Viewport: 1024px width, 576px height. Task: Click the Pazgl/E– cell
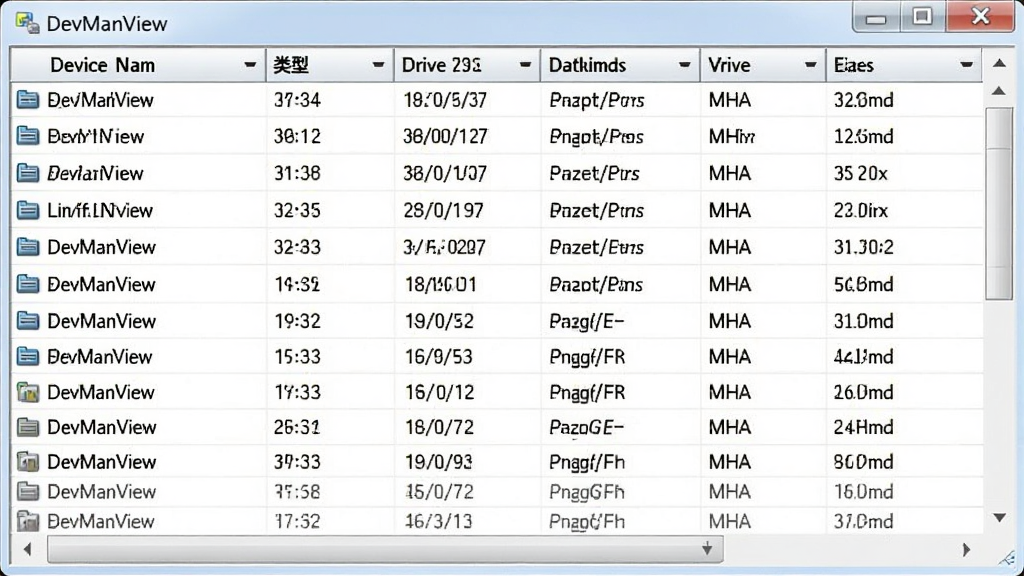pyautogui.click(x=586, y=321)
